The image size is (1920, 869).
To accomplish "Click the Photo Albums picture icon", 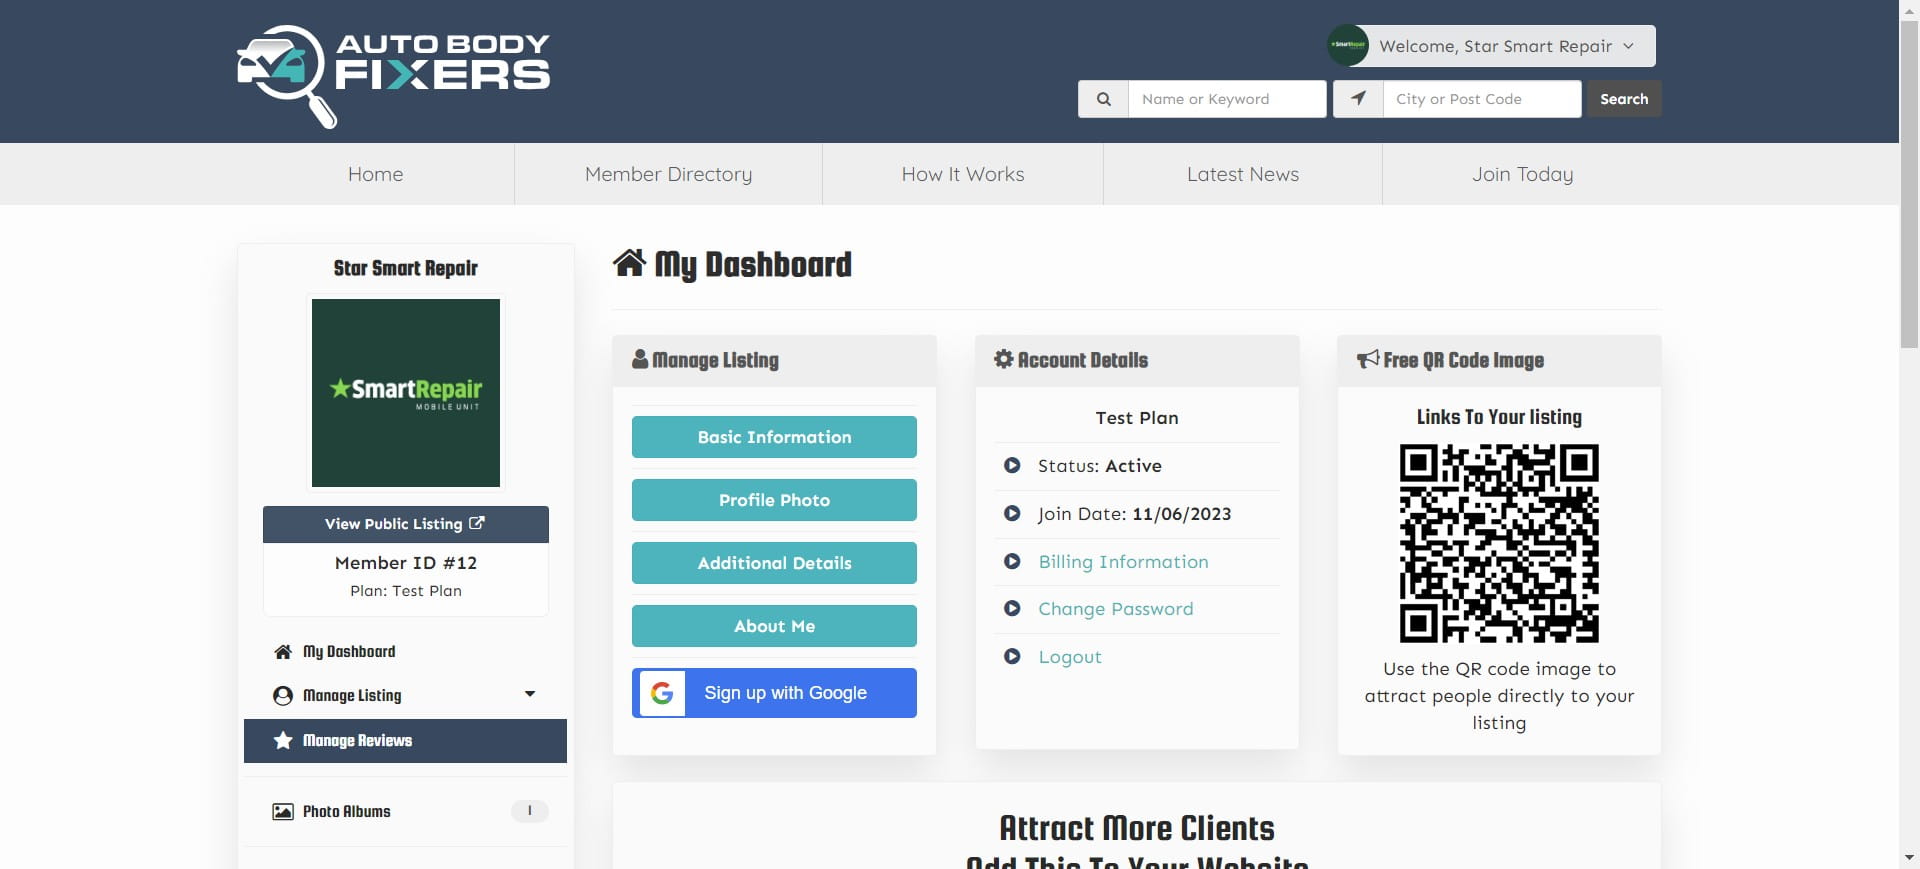I will click(x=283, y=812).
